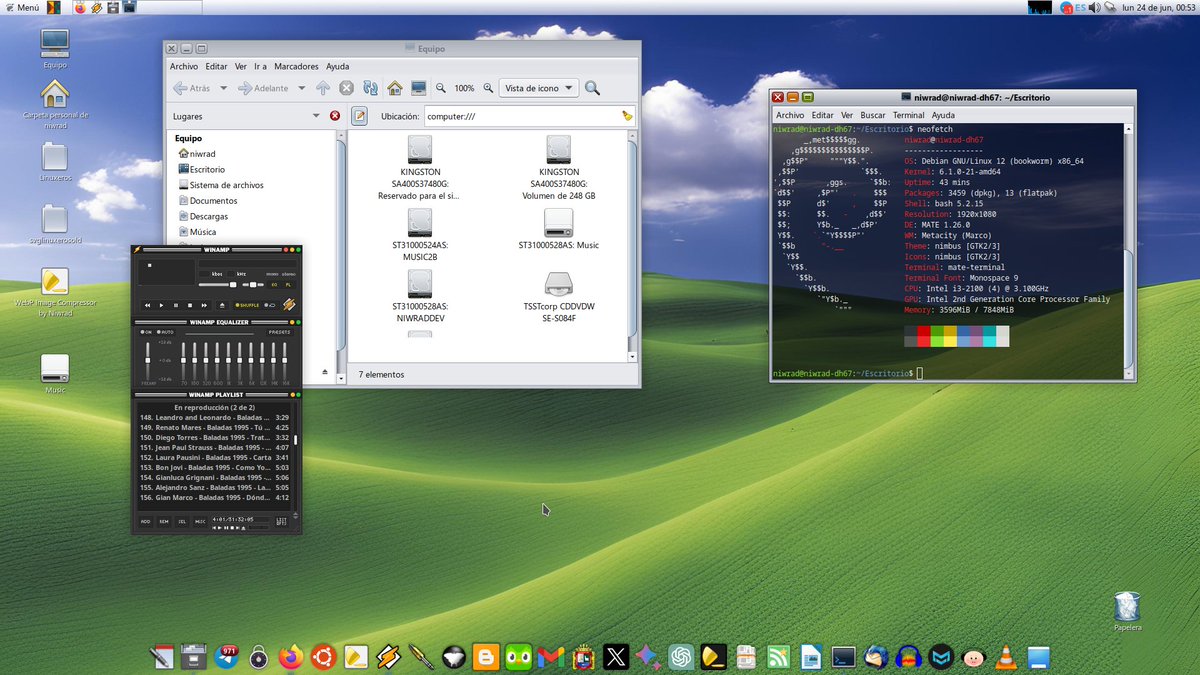Viewport: 1200px width, 675px height.
Task: Click playlist MISC button
Action: (x=200, y=522)
